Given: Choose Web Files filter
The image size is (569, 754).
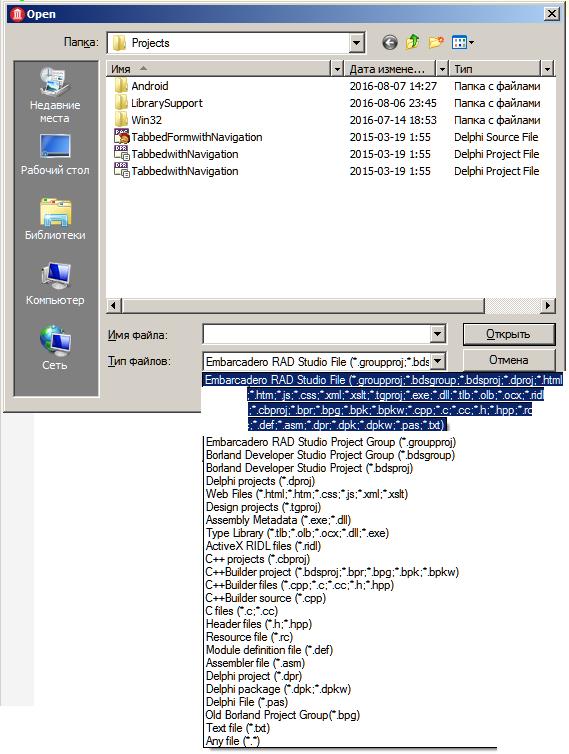Looking at the screenshot, I should pyautogui.click(x=307, y=494).
